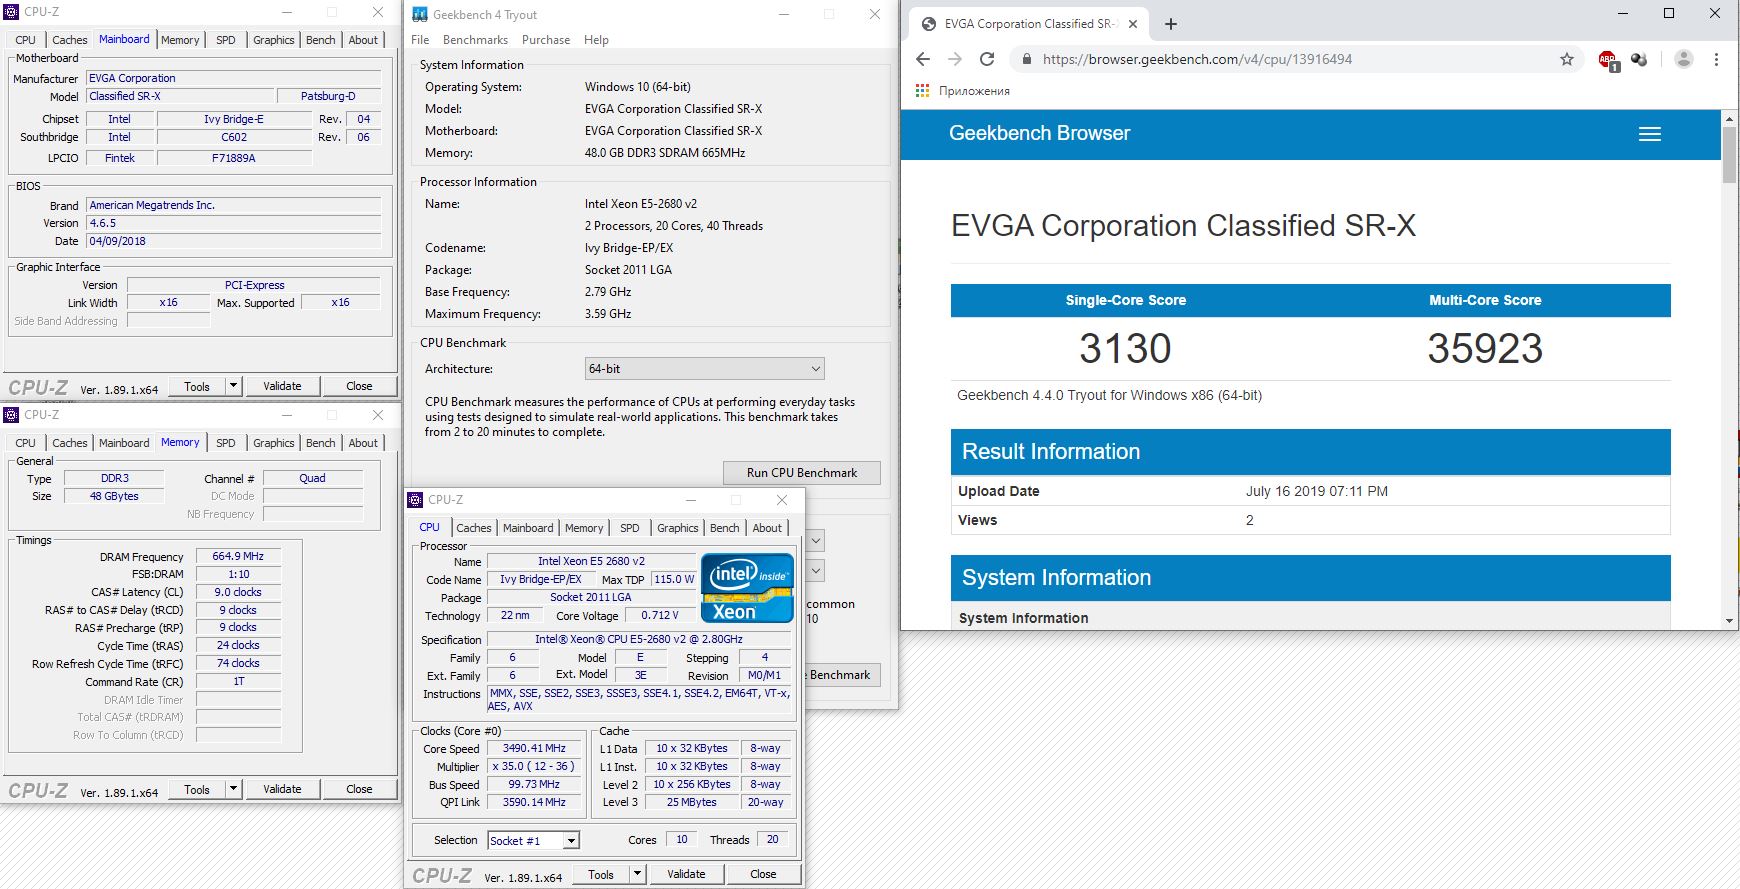Click Validate in the front CPU-Z window
The image size is (1740, 889).
(x=686, y=874)
